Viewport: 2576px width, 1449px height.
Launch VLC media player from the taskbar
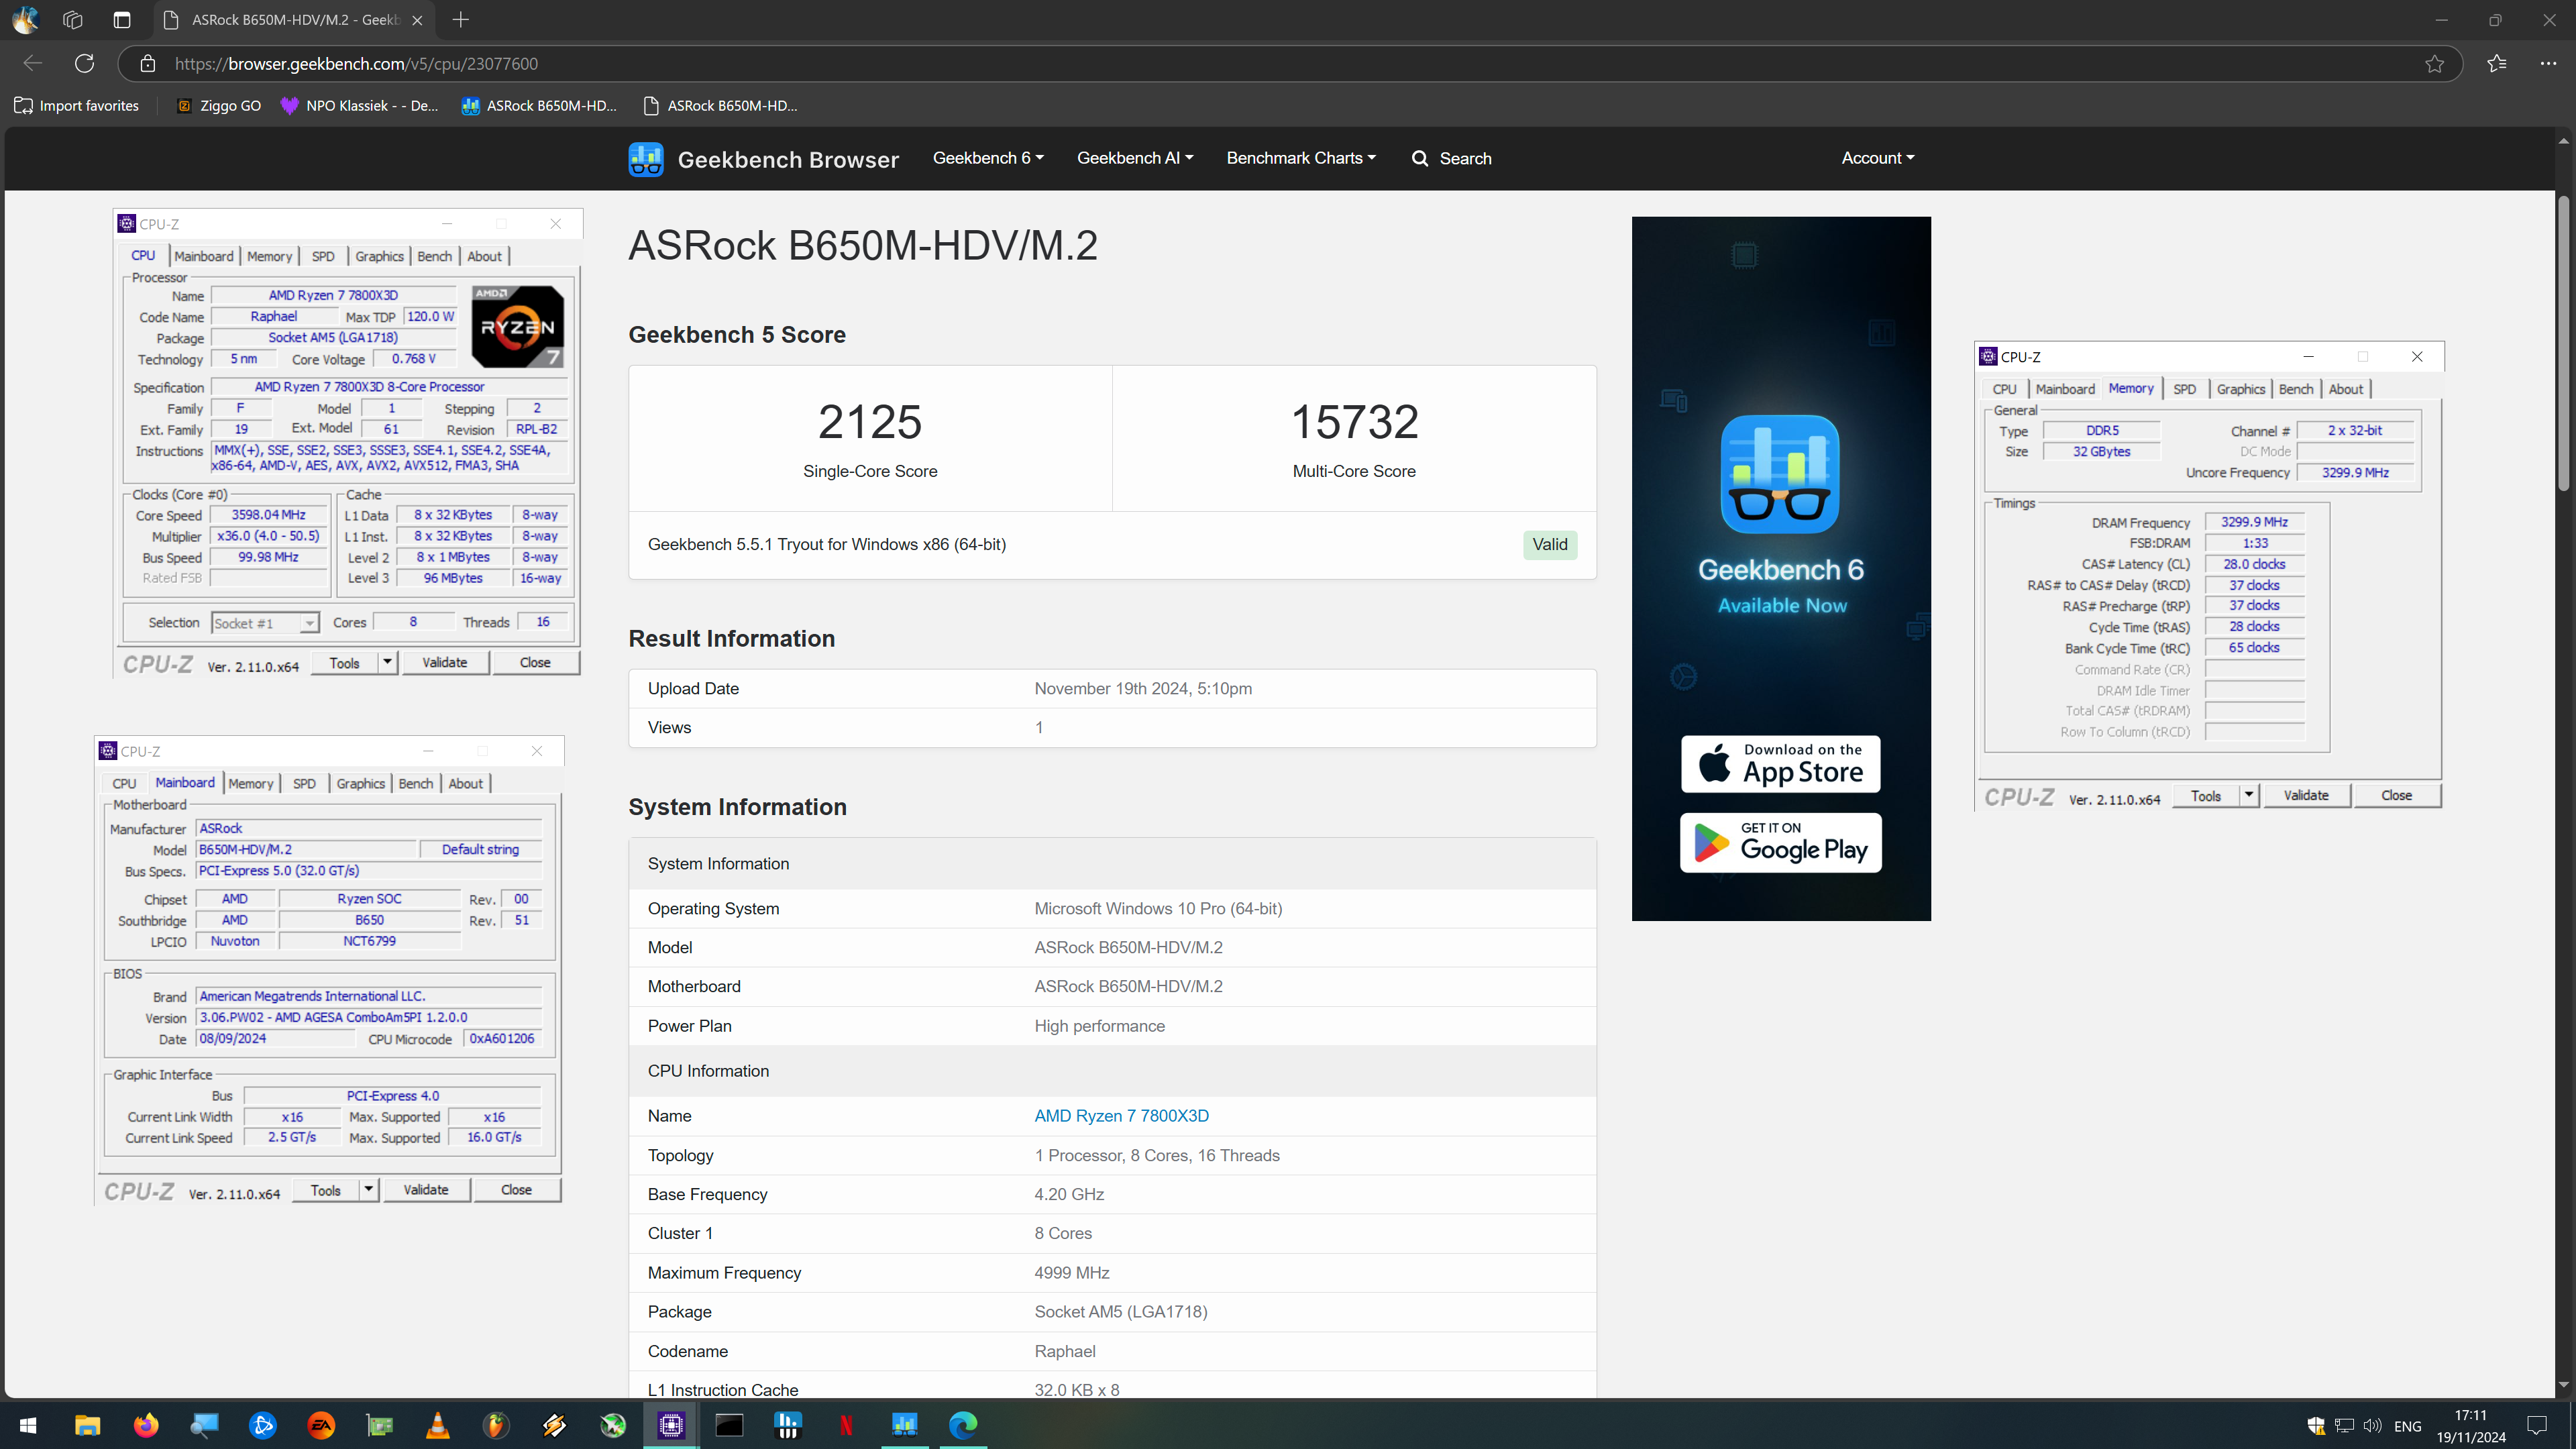point(438,1425)
